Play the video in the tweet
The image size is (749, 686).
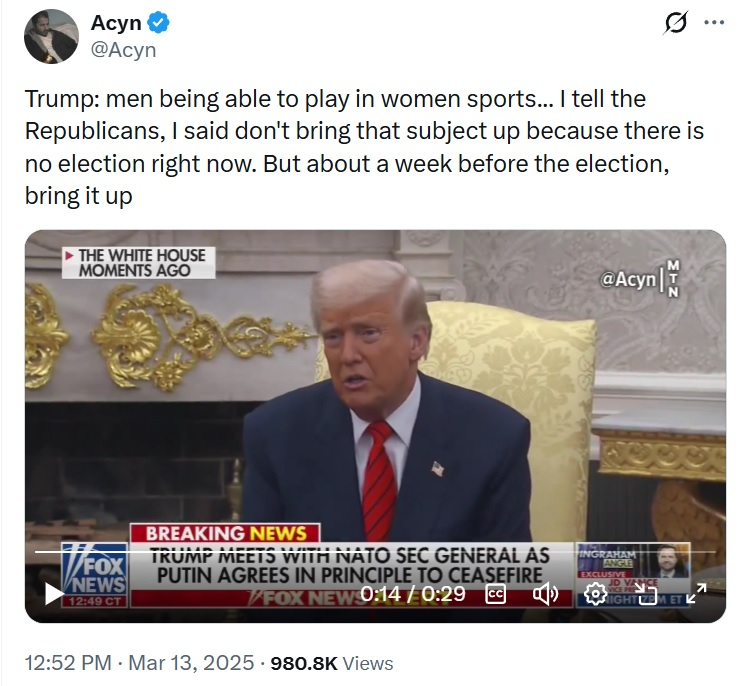(53, 594)
